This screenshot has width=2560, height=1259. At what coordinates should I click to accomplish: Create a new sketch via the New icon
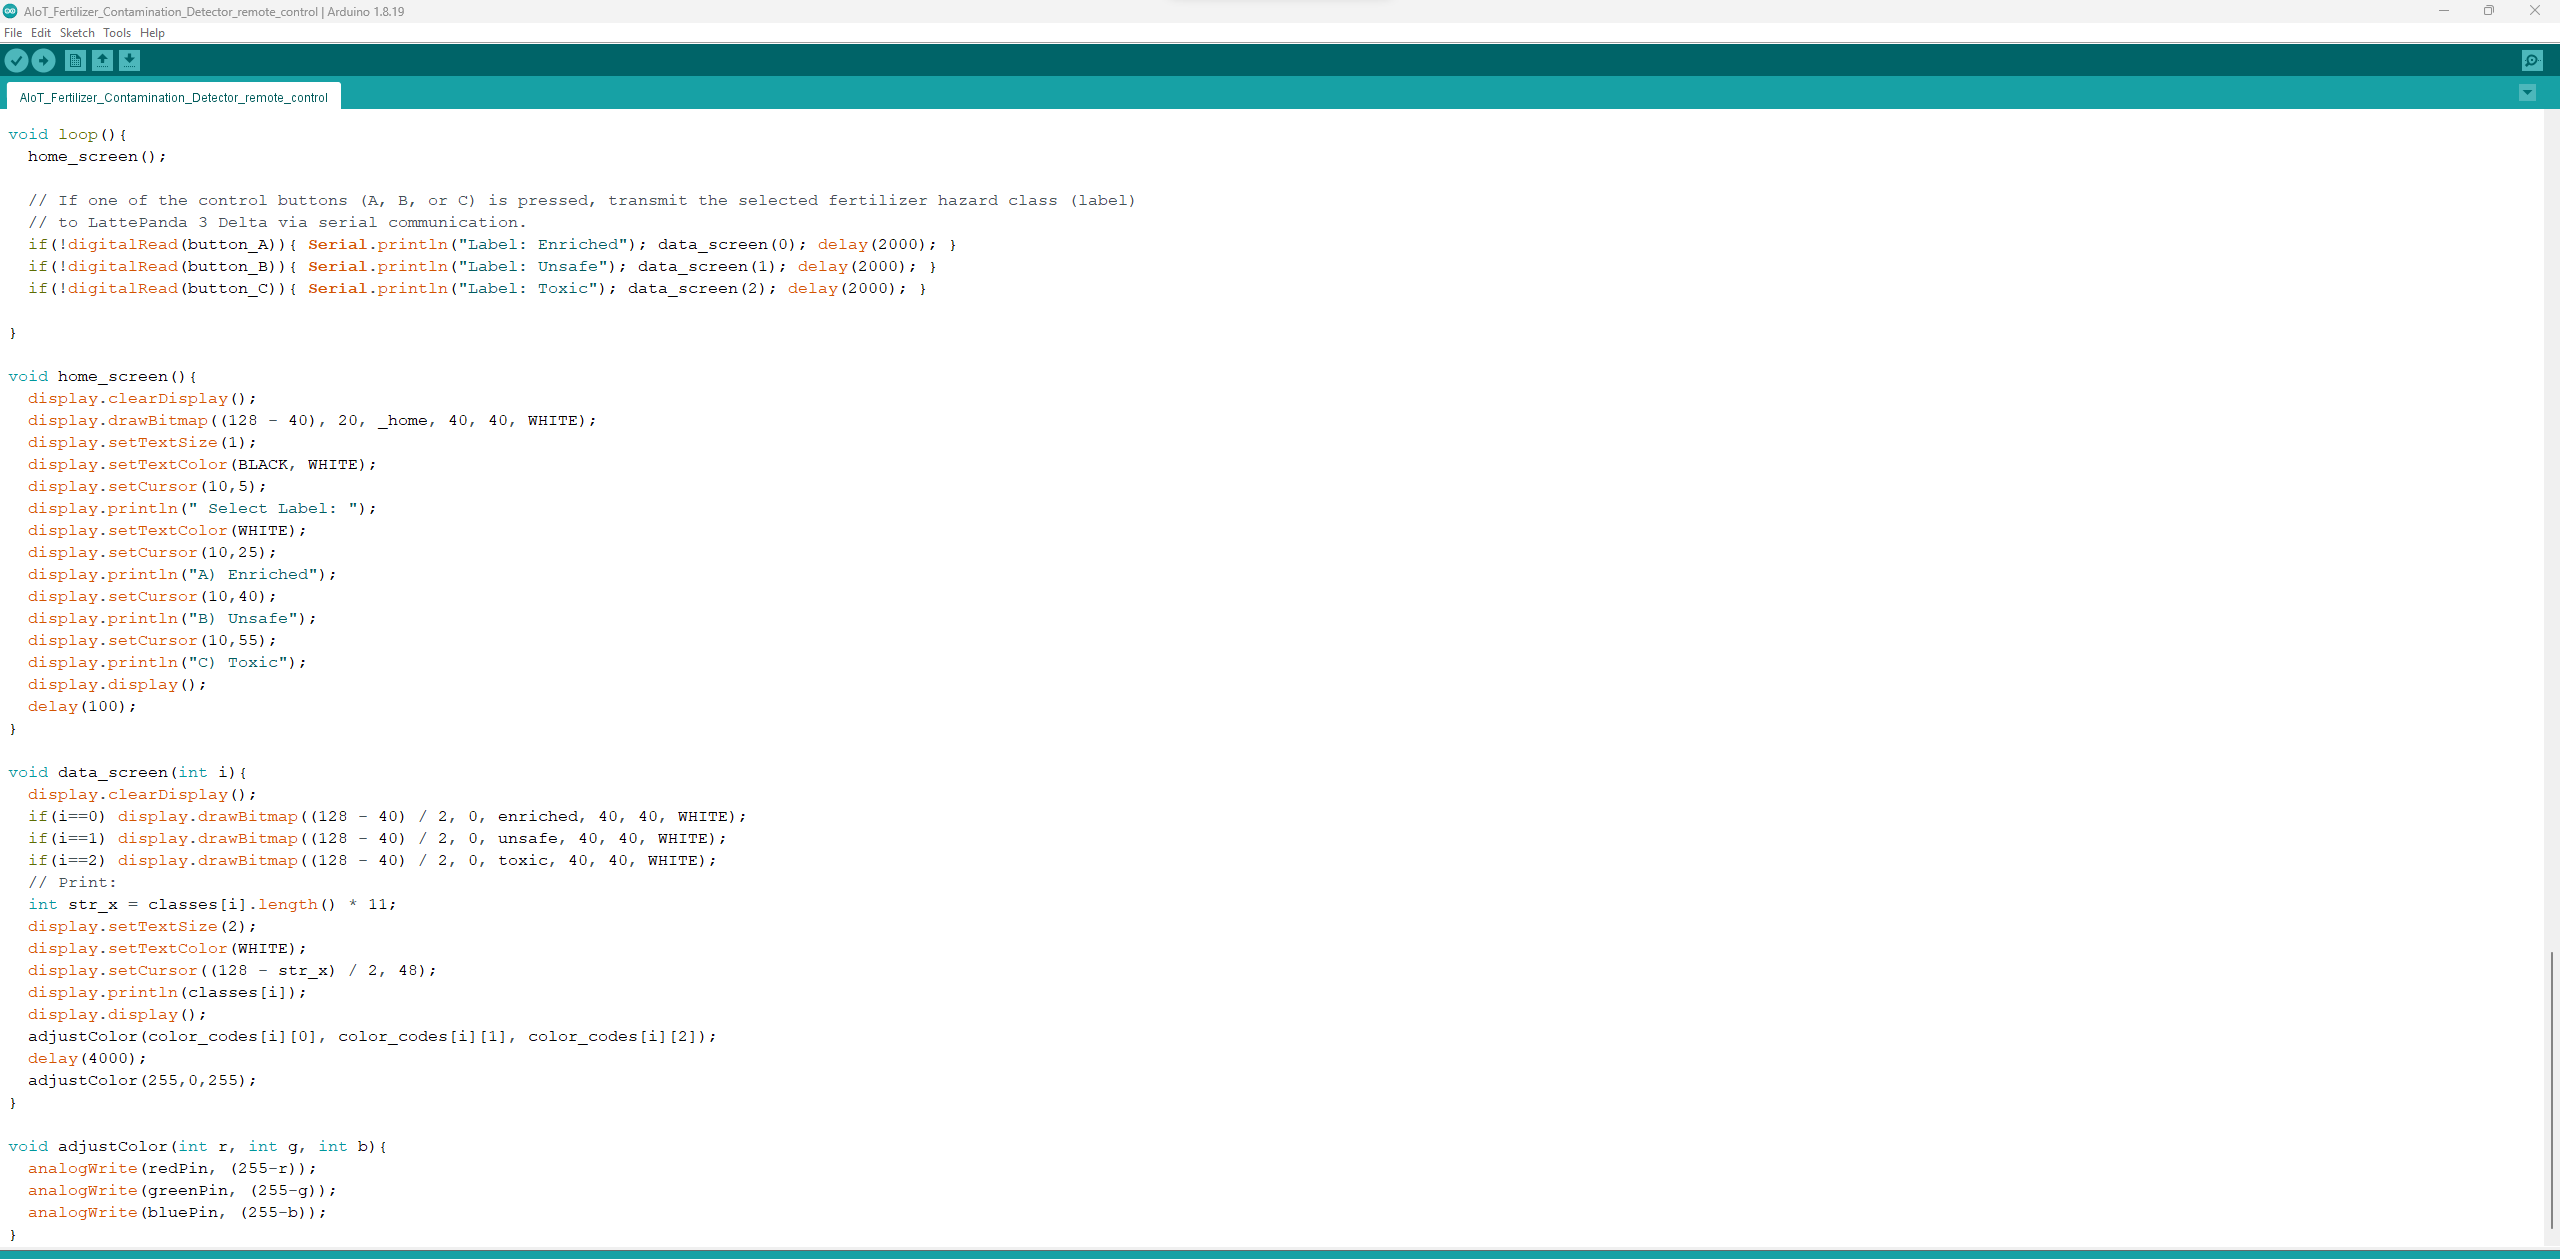pyautogui.click(x=74, y=60)
